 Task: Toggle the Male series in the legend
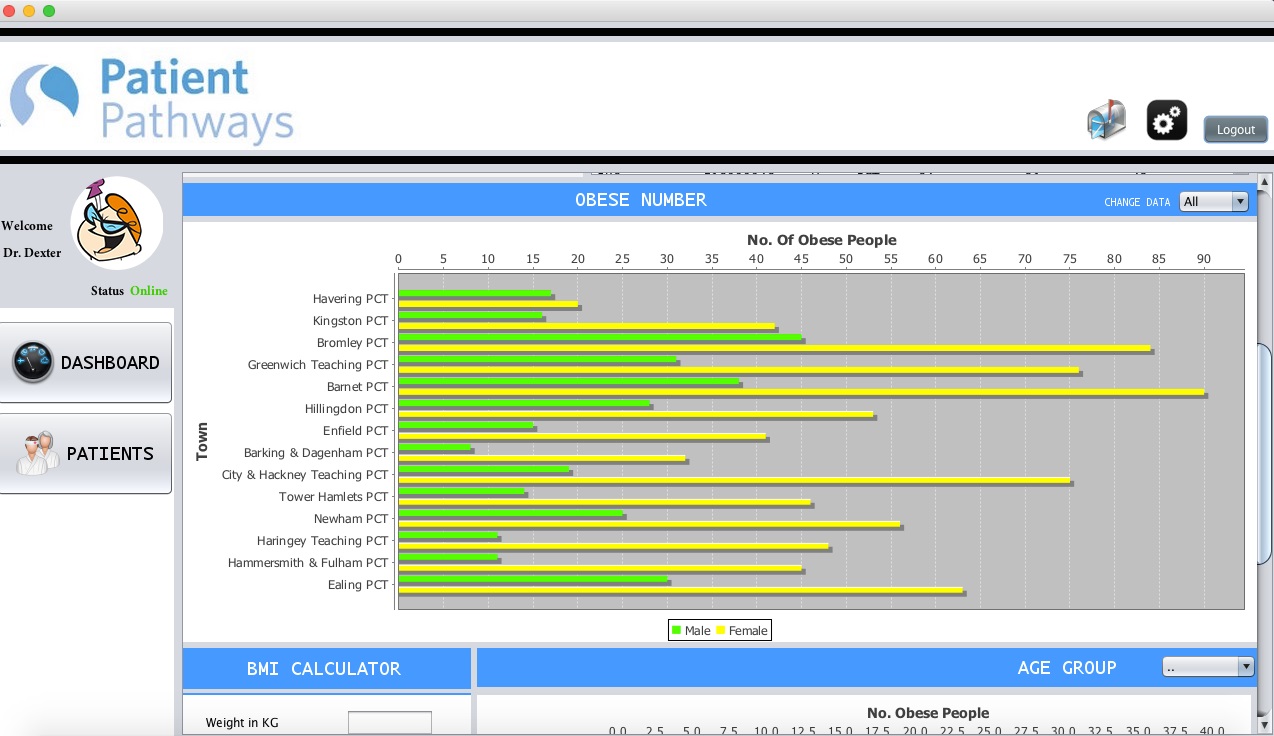695,630
